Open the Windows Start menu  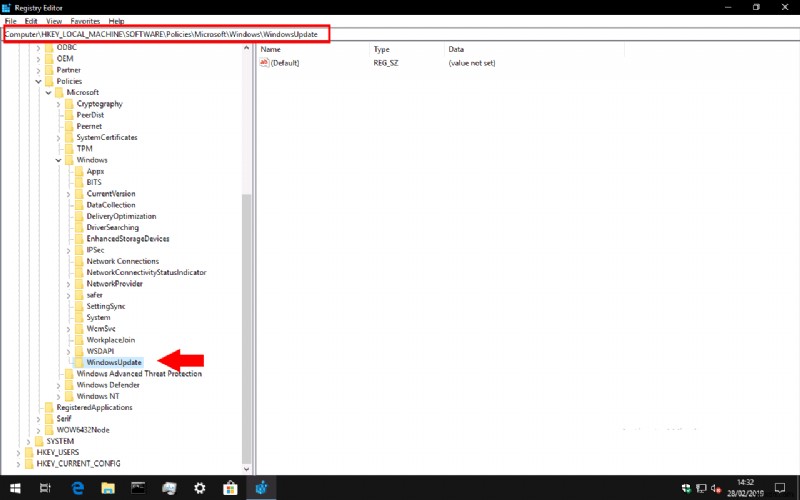pyautogui.click(x=15, y=488)
